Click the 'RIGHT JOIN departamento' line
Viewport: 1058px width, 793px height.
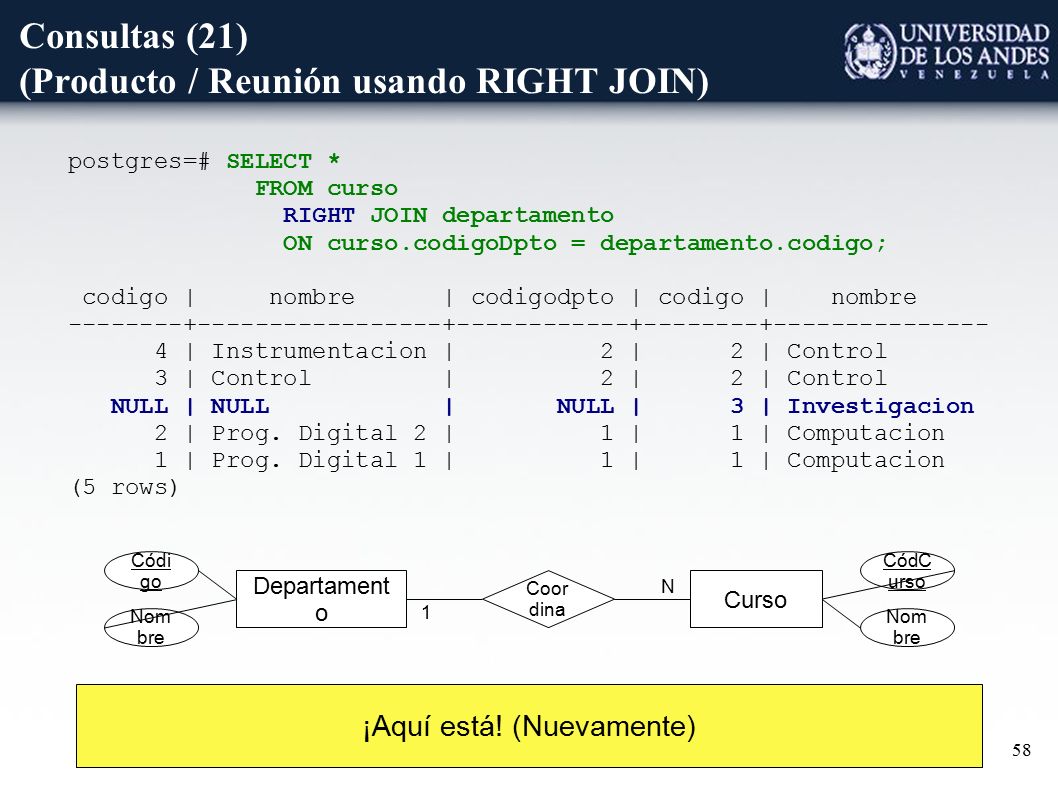(448, 215)
